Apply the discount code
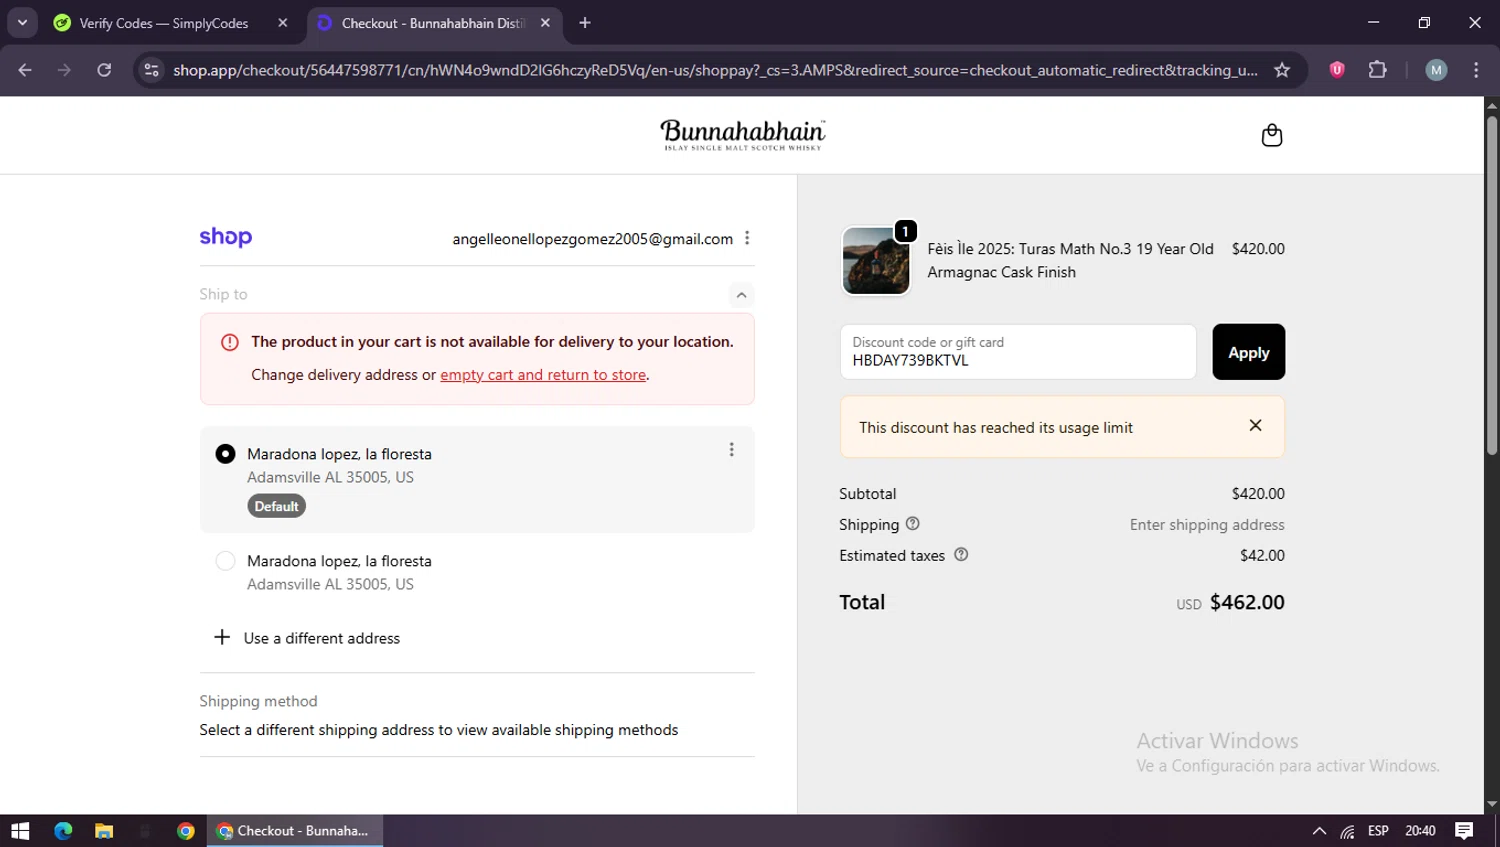 (1248, 352)
